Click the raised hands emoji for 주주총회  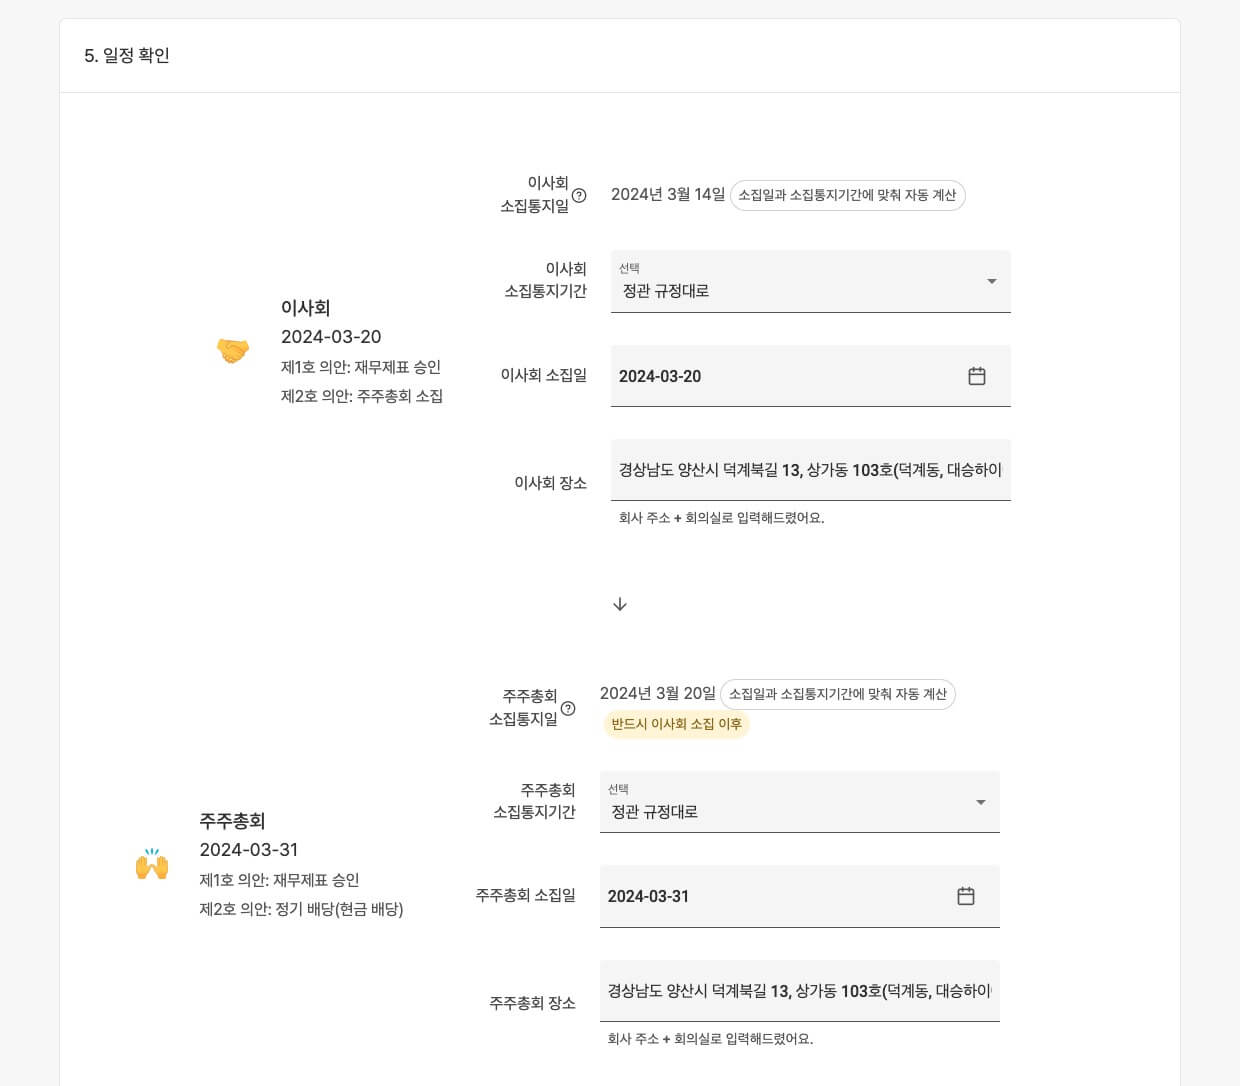[152, 864]
